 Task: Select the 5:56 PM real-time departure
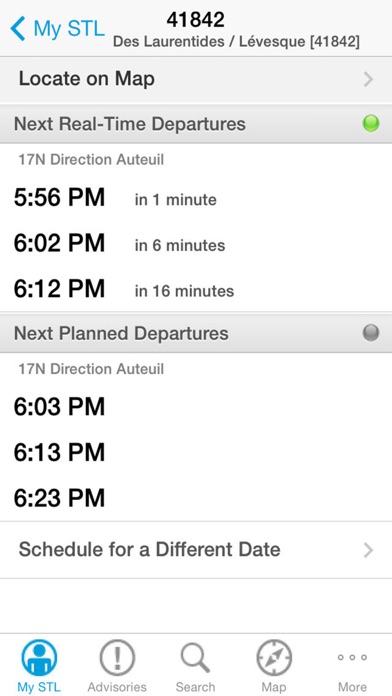[x=196, y=198]
